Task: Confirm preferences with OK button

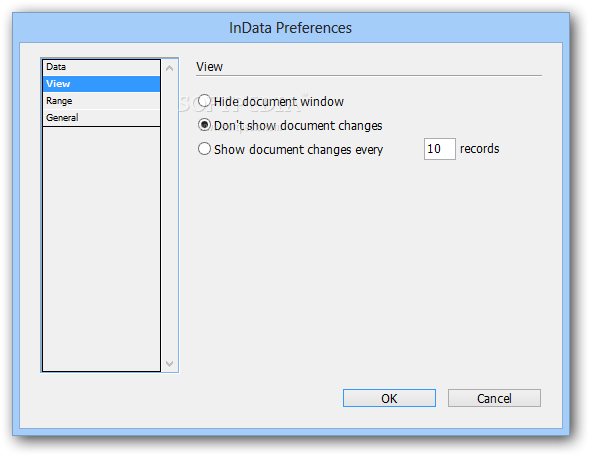Action: coord(389,398)
